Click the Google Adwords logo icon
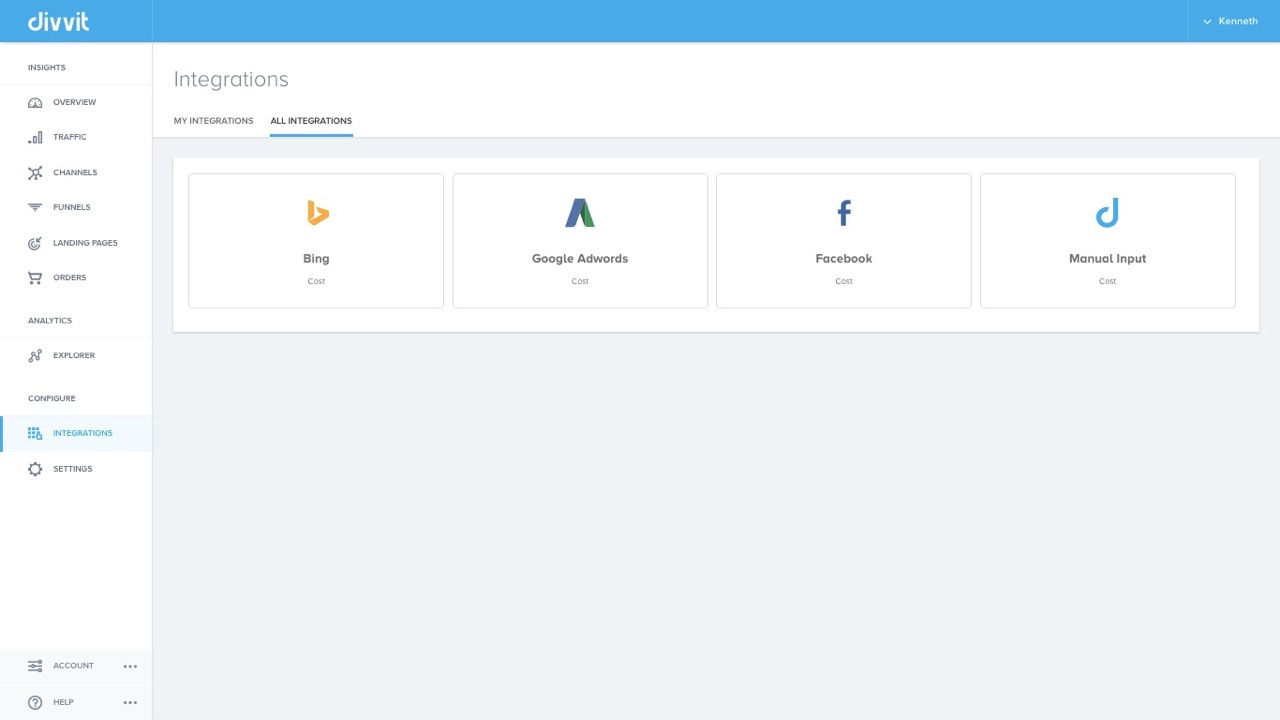 (x=580, y=213)
